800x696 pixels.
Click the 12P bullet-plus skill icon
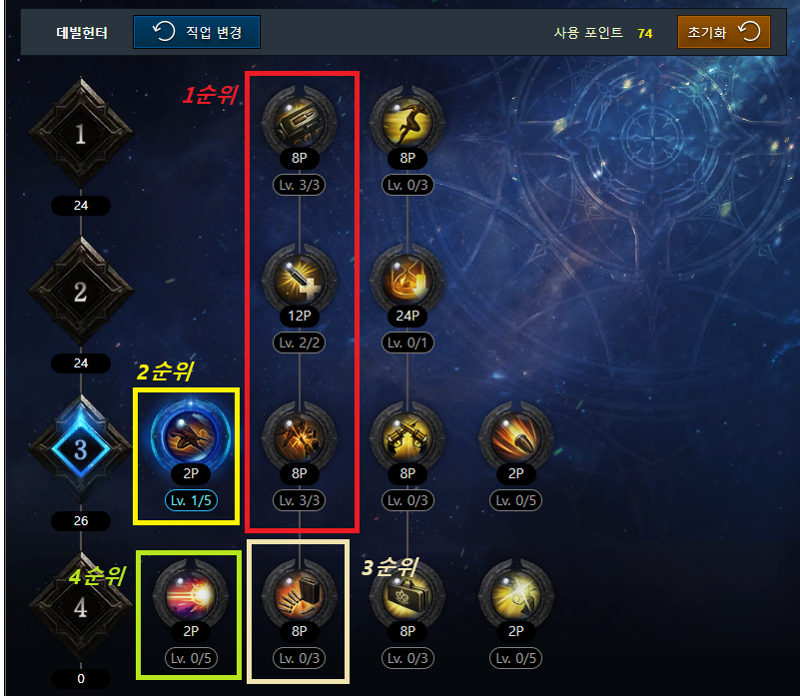[x=299, y=280]
